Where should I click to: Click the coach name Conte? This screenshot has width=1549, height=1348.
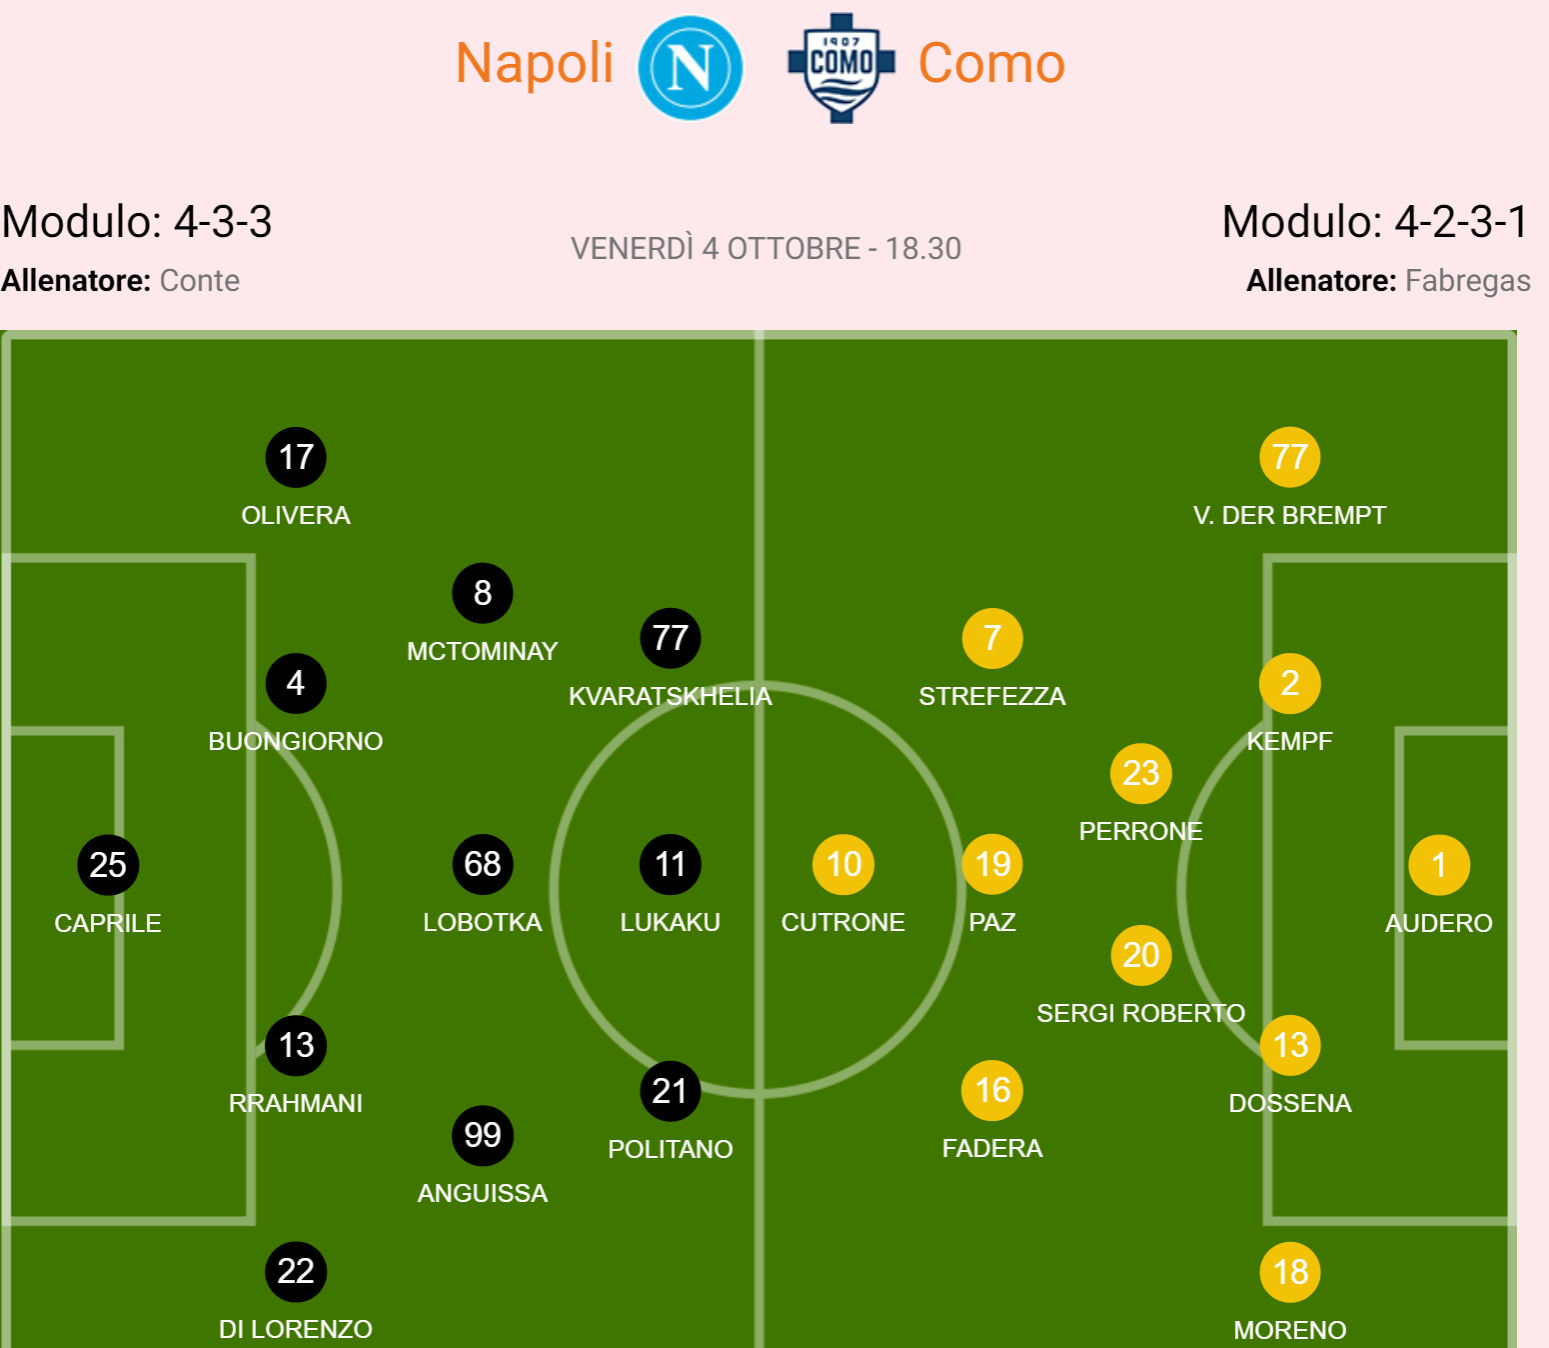tap(199, 281)
